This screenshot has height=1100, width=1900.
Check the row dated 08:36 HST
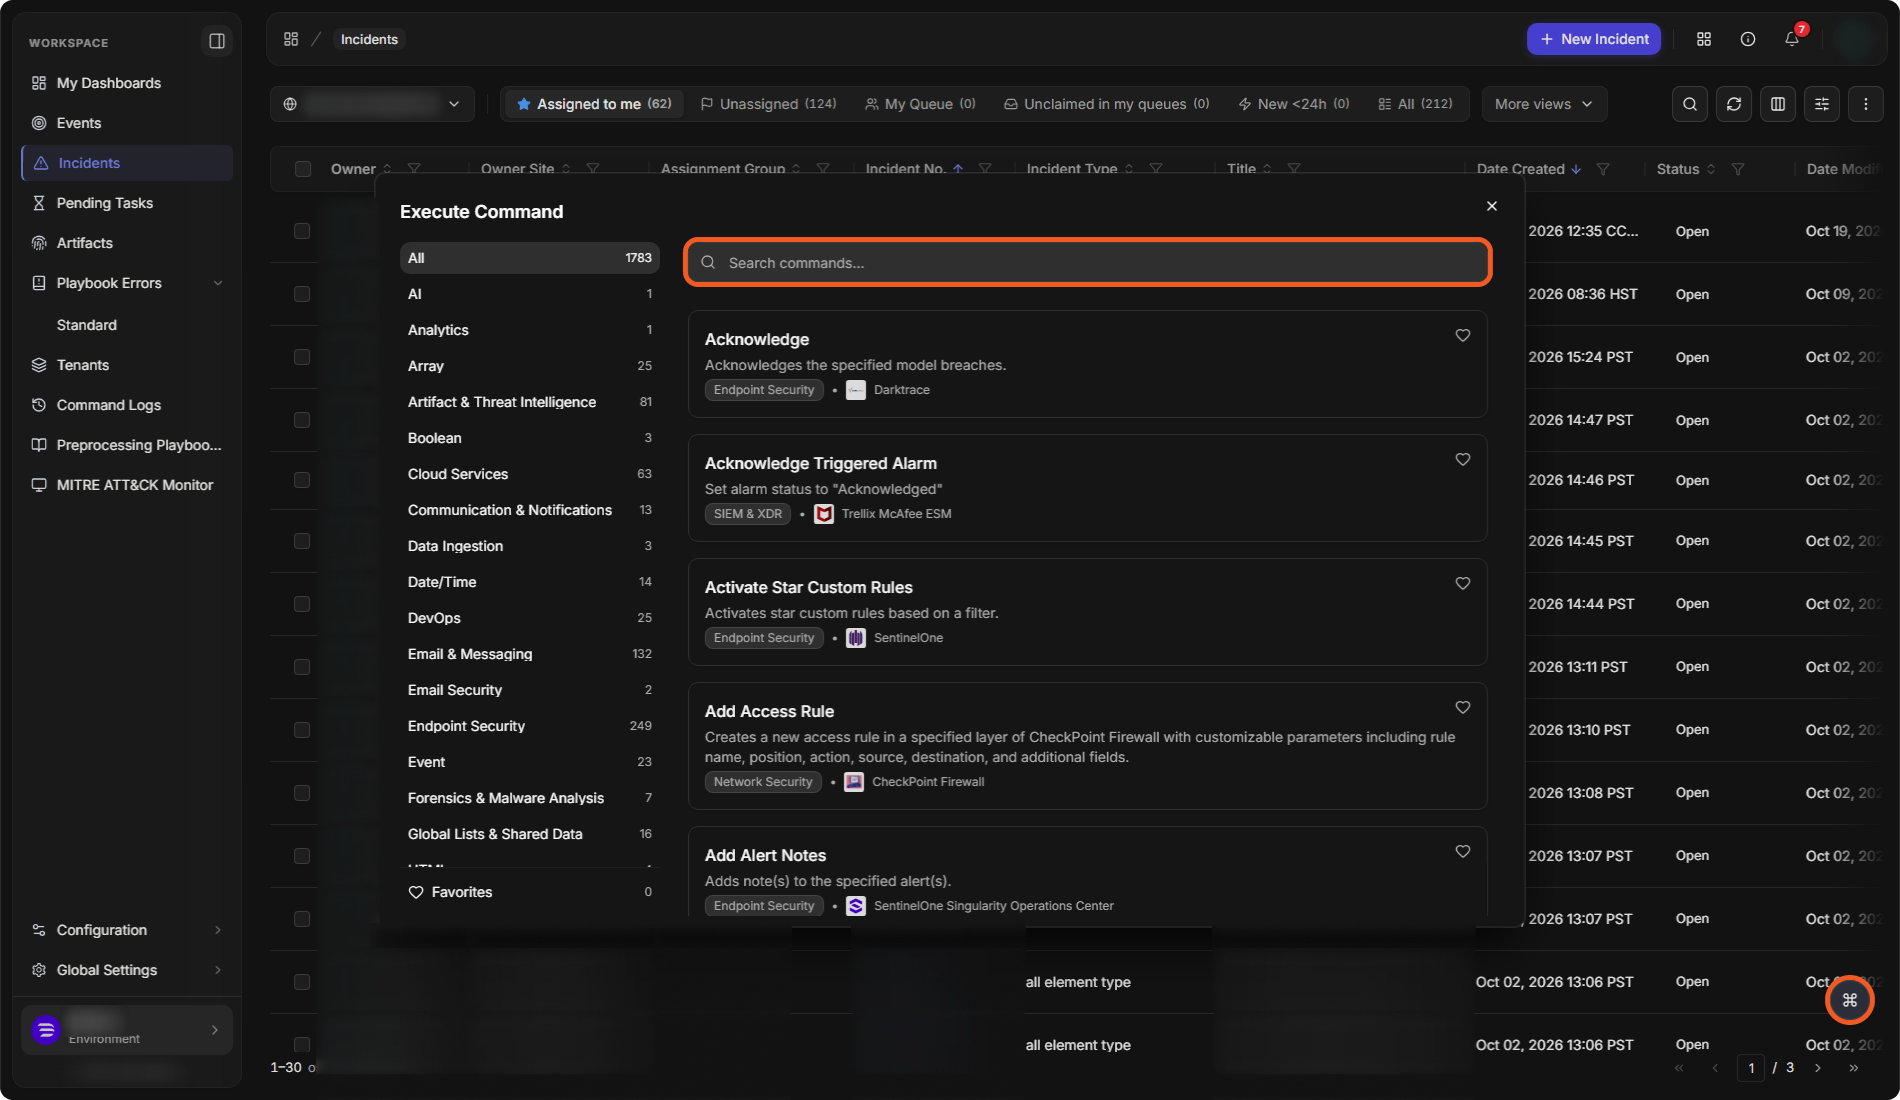coord(302,294)
